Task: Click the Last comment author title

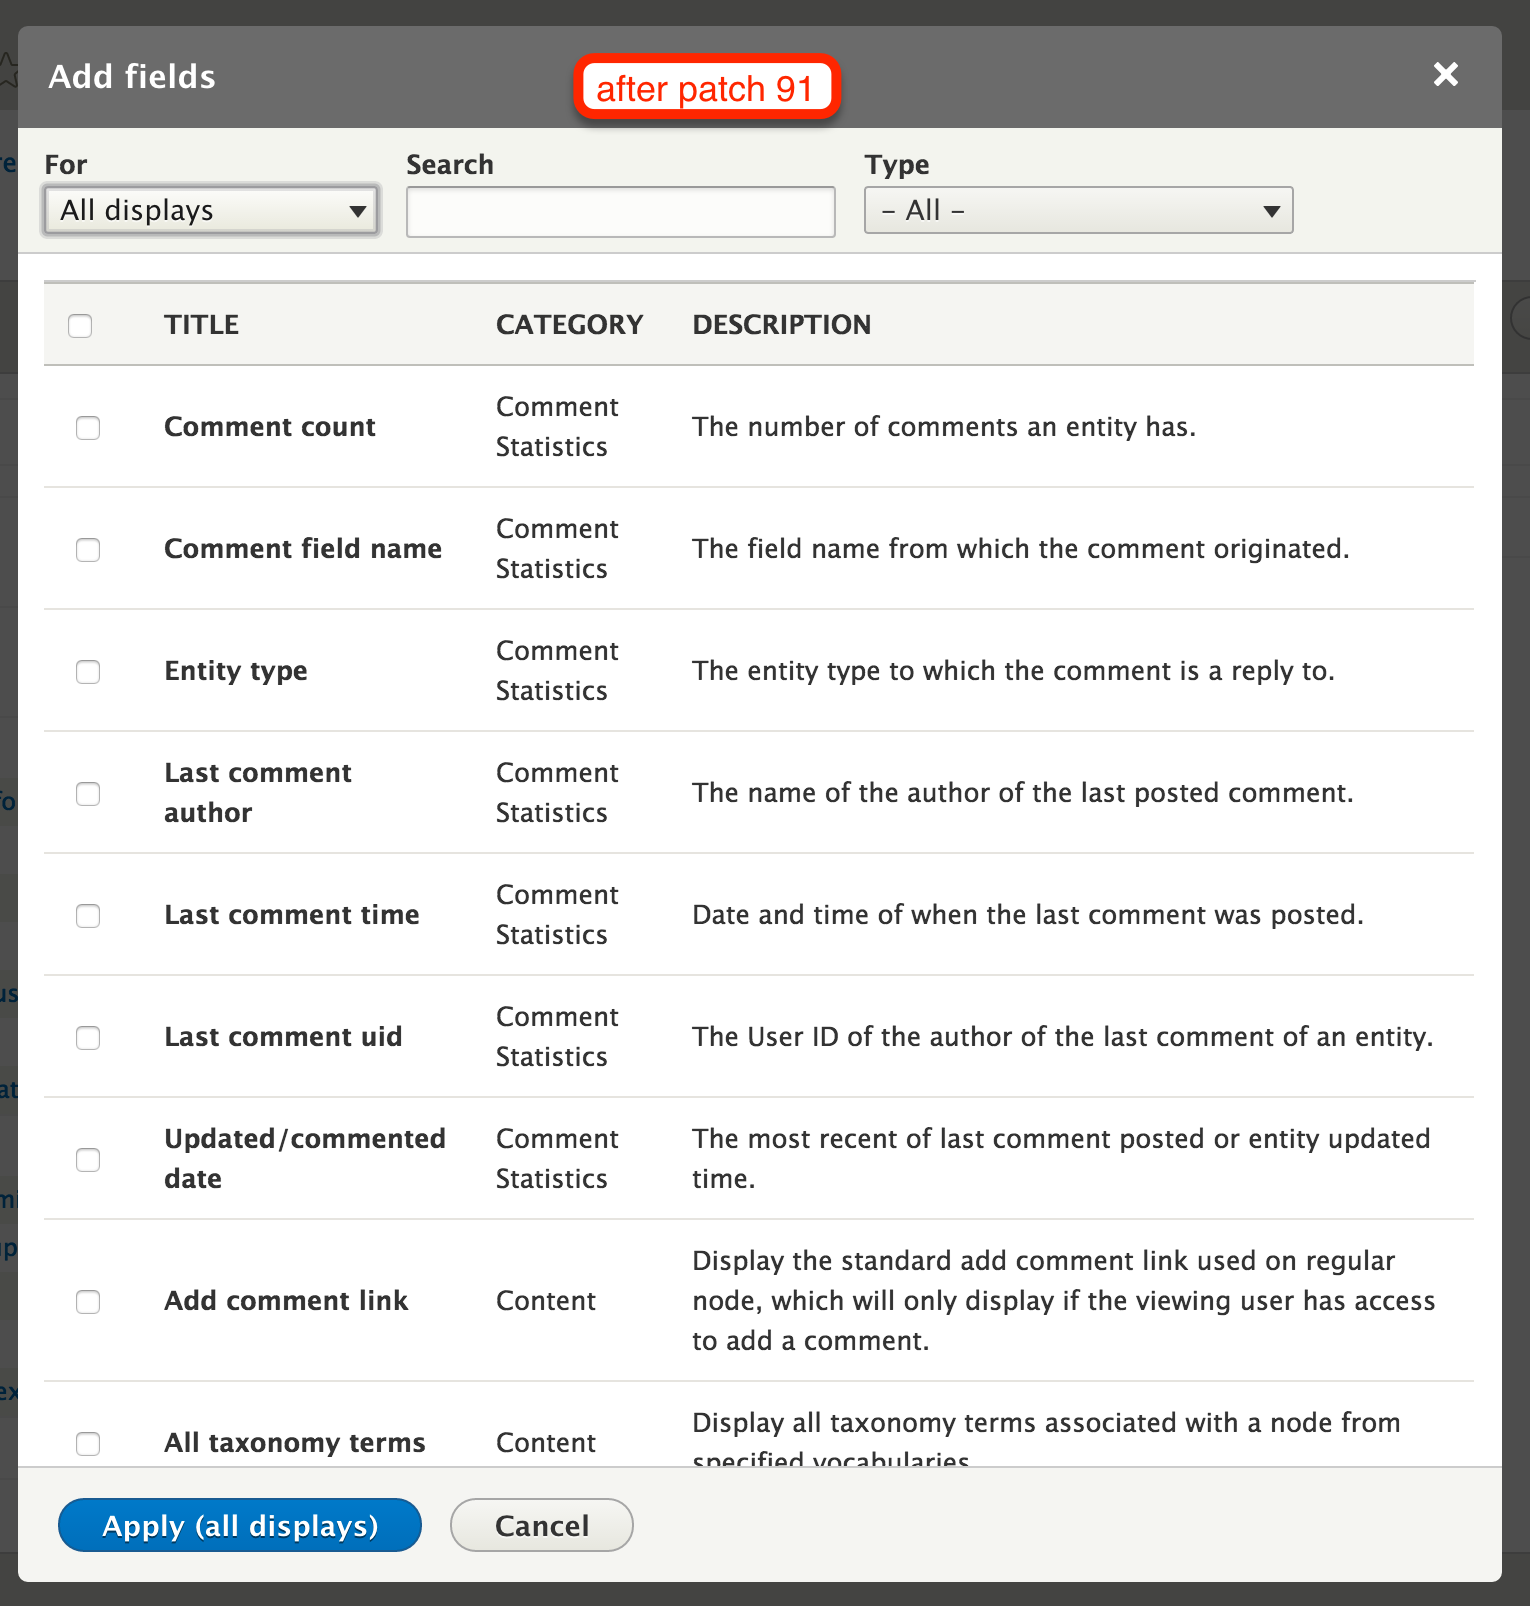Action: [x=258, y=793]
